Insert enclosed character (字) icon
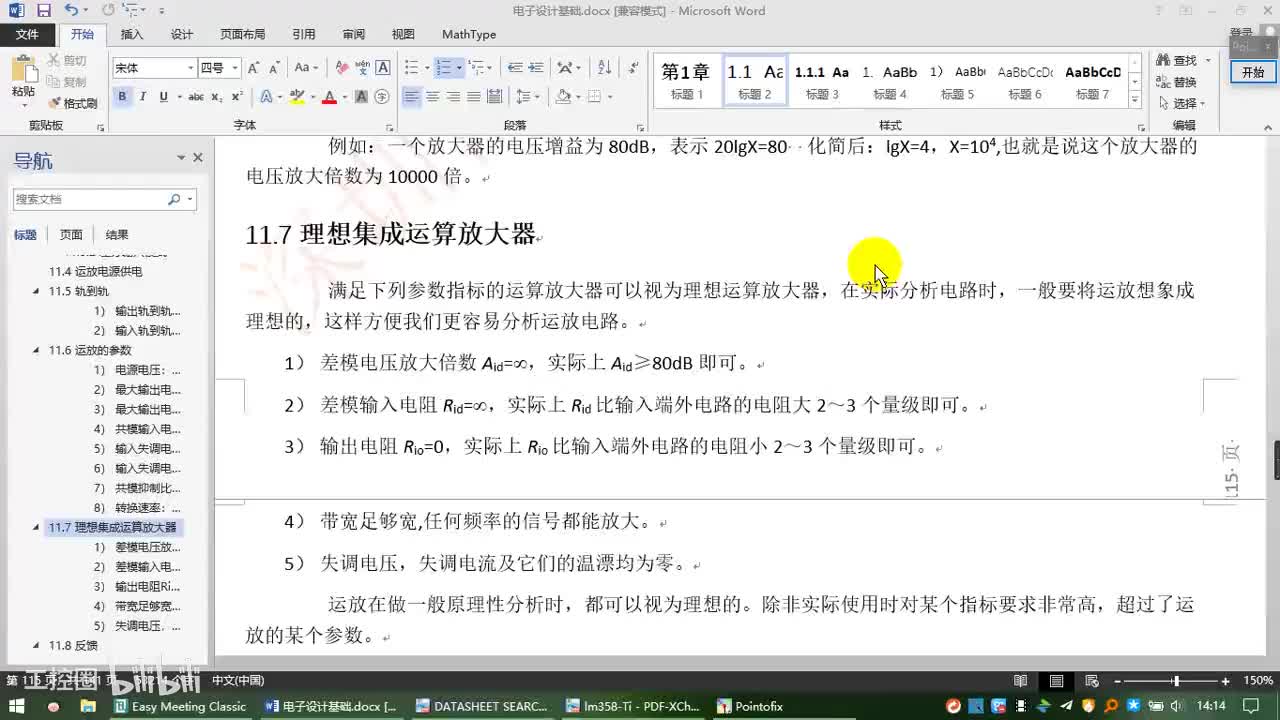Image resolution: width=1280 pixels, height=720 pixels. pos(382,97)
